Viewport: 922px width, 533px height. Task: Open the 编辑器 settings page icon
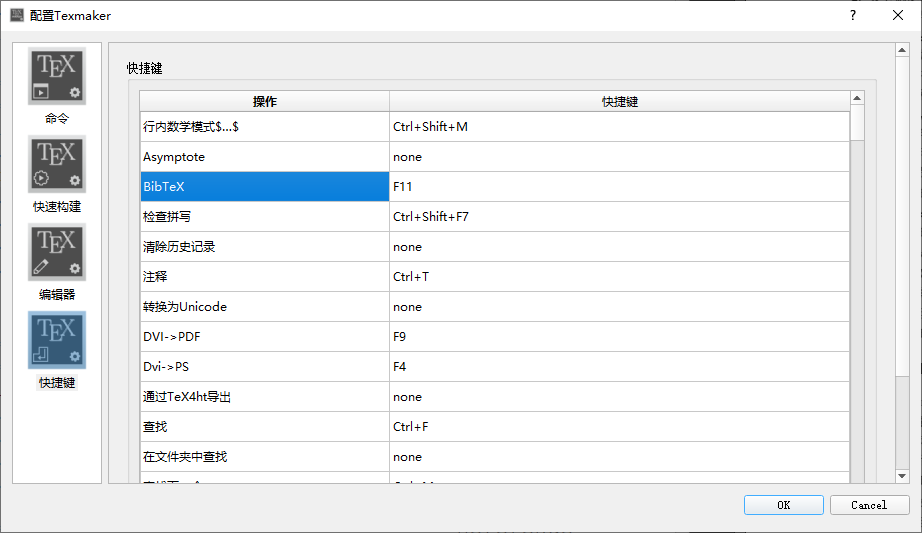point(56,252)
